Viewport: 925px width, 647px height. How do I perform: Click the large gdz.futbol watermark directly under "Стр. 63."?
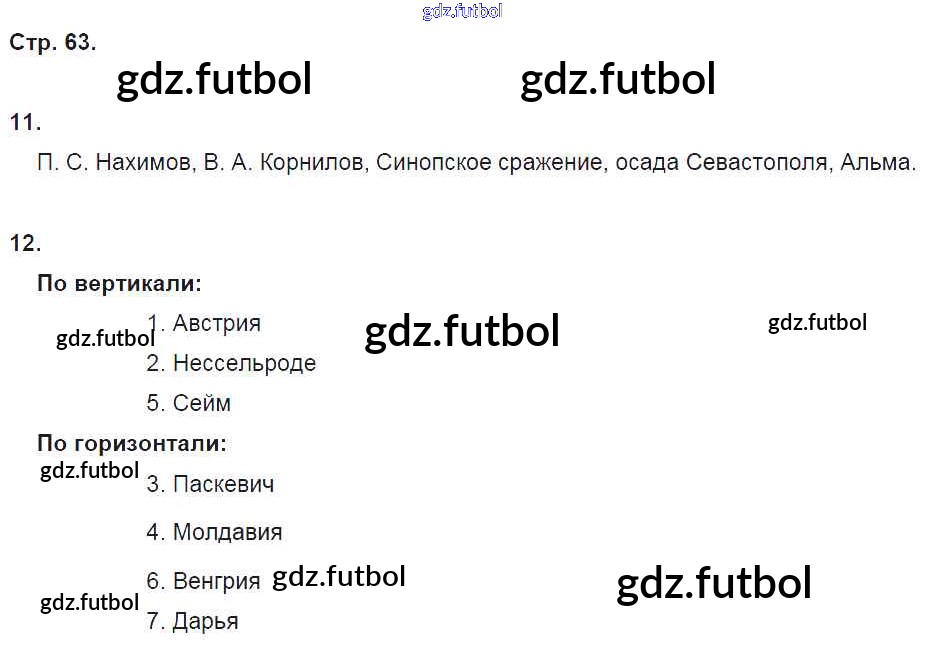[214, 80]
